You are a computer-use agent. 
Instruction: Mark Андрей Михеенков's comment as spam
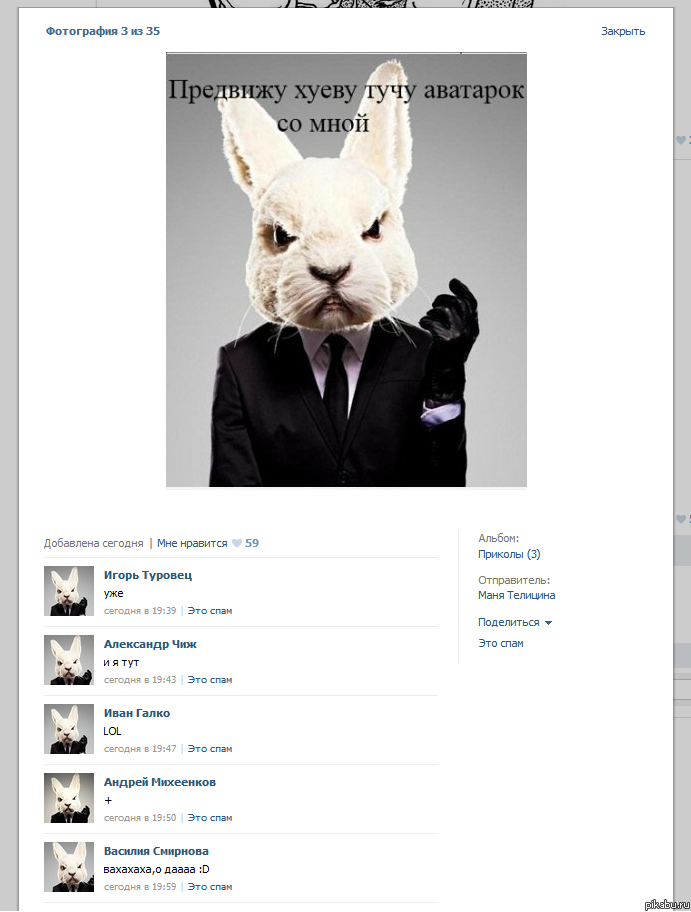[210, 818]
